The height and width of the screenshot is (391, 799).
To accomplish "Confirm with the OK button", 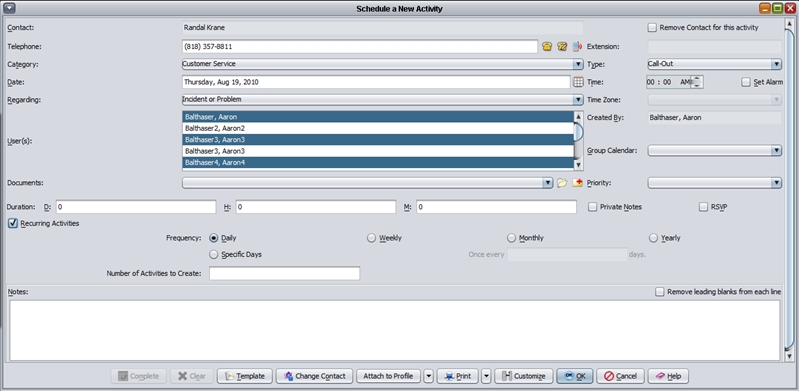I will pyautogui.click(x=575, y=376).
